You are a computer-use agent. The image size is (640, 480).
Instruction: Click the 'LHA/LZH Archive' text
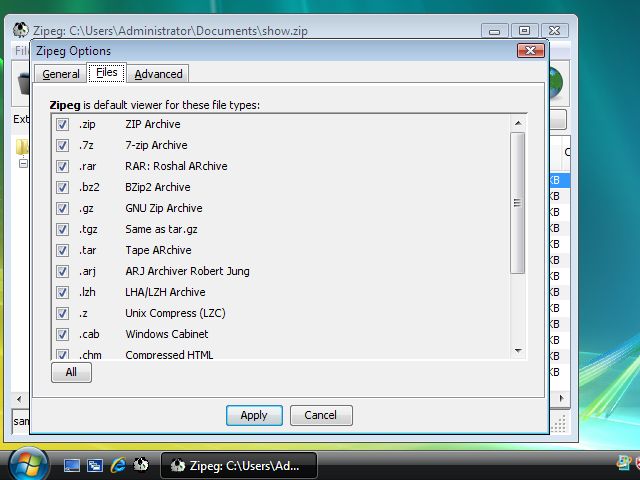point(165,292)
